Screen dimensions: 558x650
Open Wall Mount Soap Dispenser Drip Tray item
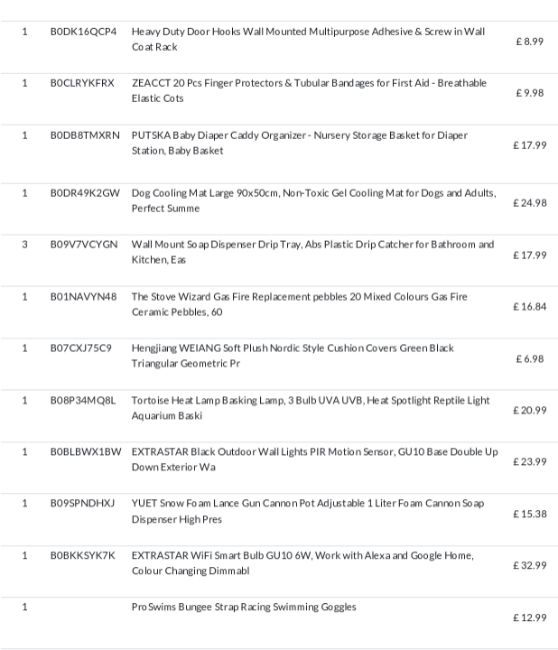click(313, 252)
